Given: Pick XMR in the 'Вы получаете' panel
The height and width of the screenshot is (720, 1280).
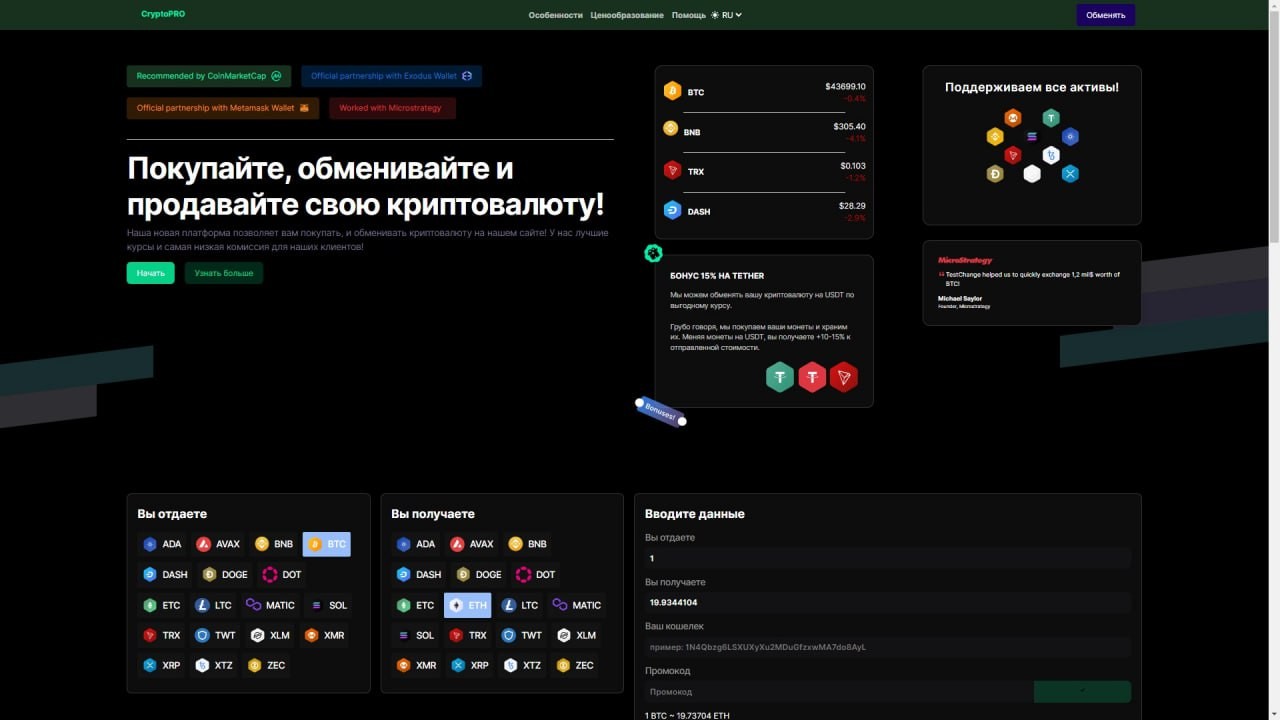Looking at the screenshot, I should click(418, 665).
